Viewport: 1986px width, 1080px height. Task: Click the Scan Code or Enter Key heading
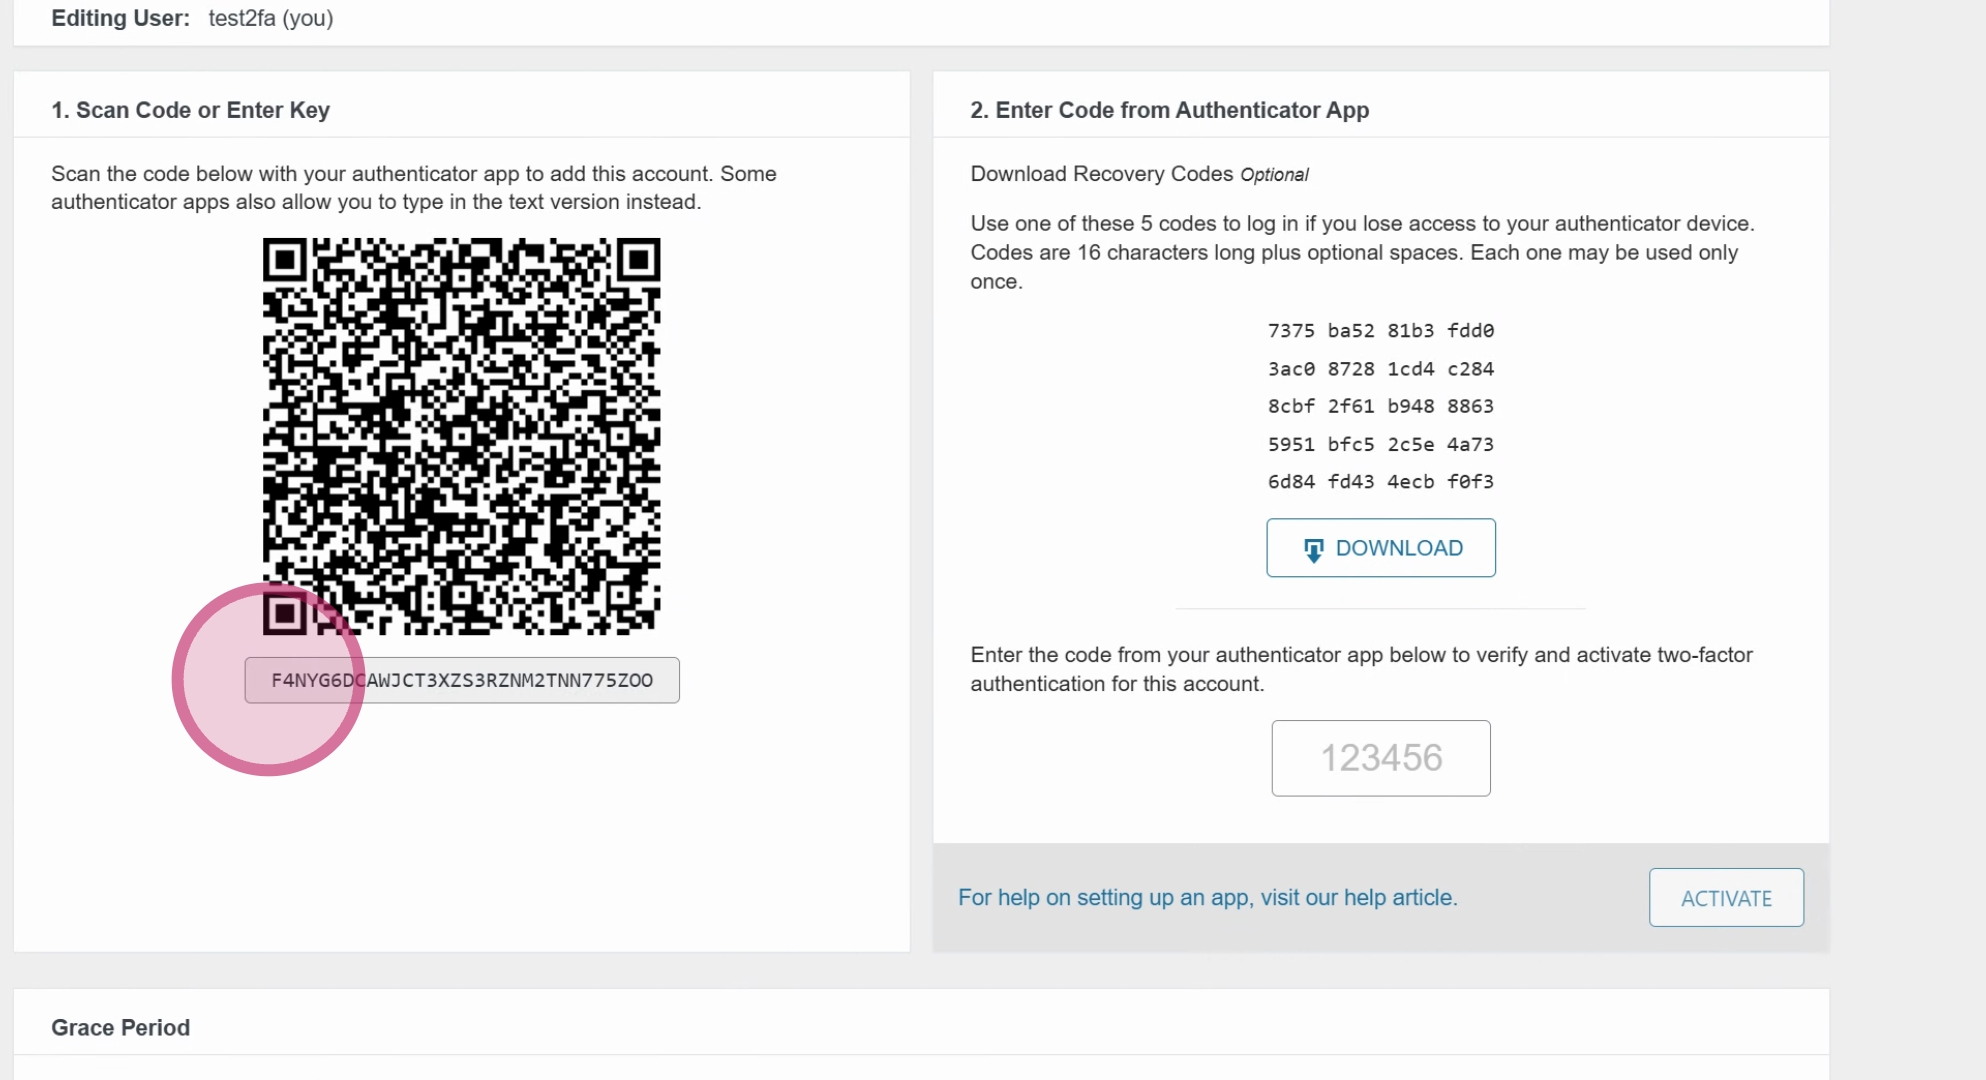190,110
